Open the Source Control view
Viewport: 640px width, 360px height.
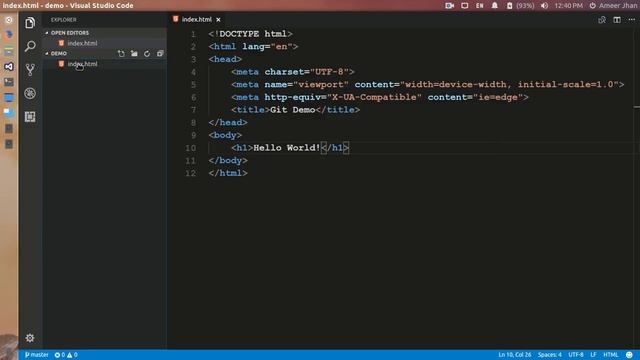point(30,69)
